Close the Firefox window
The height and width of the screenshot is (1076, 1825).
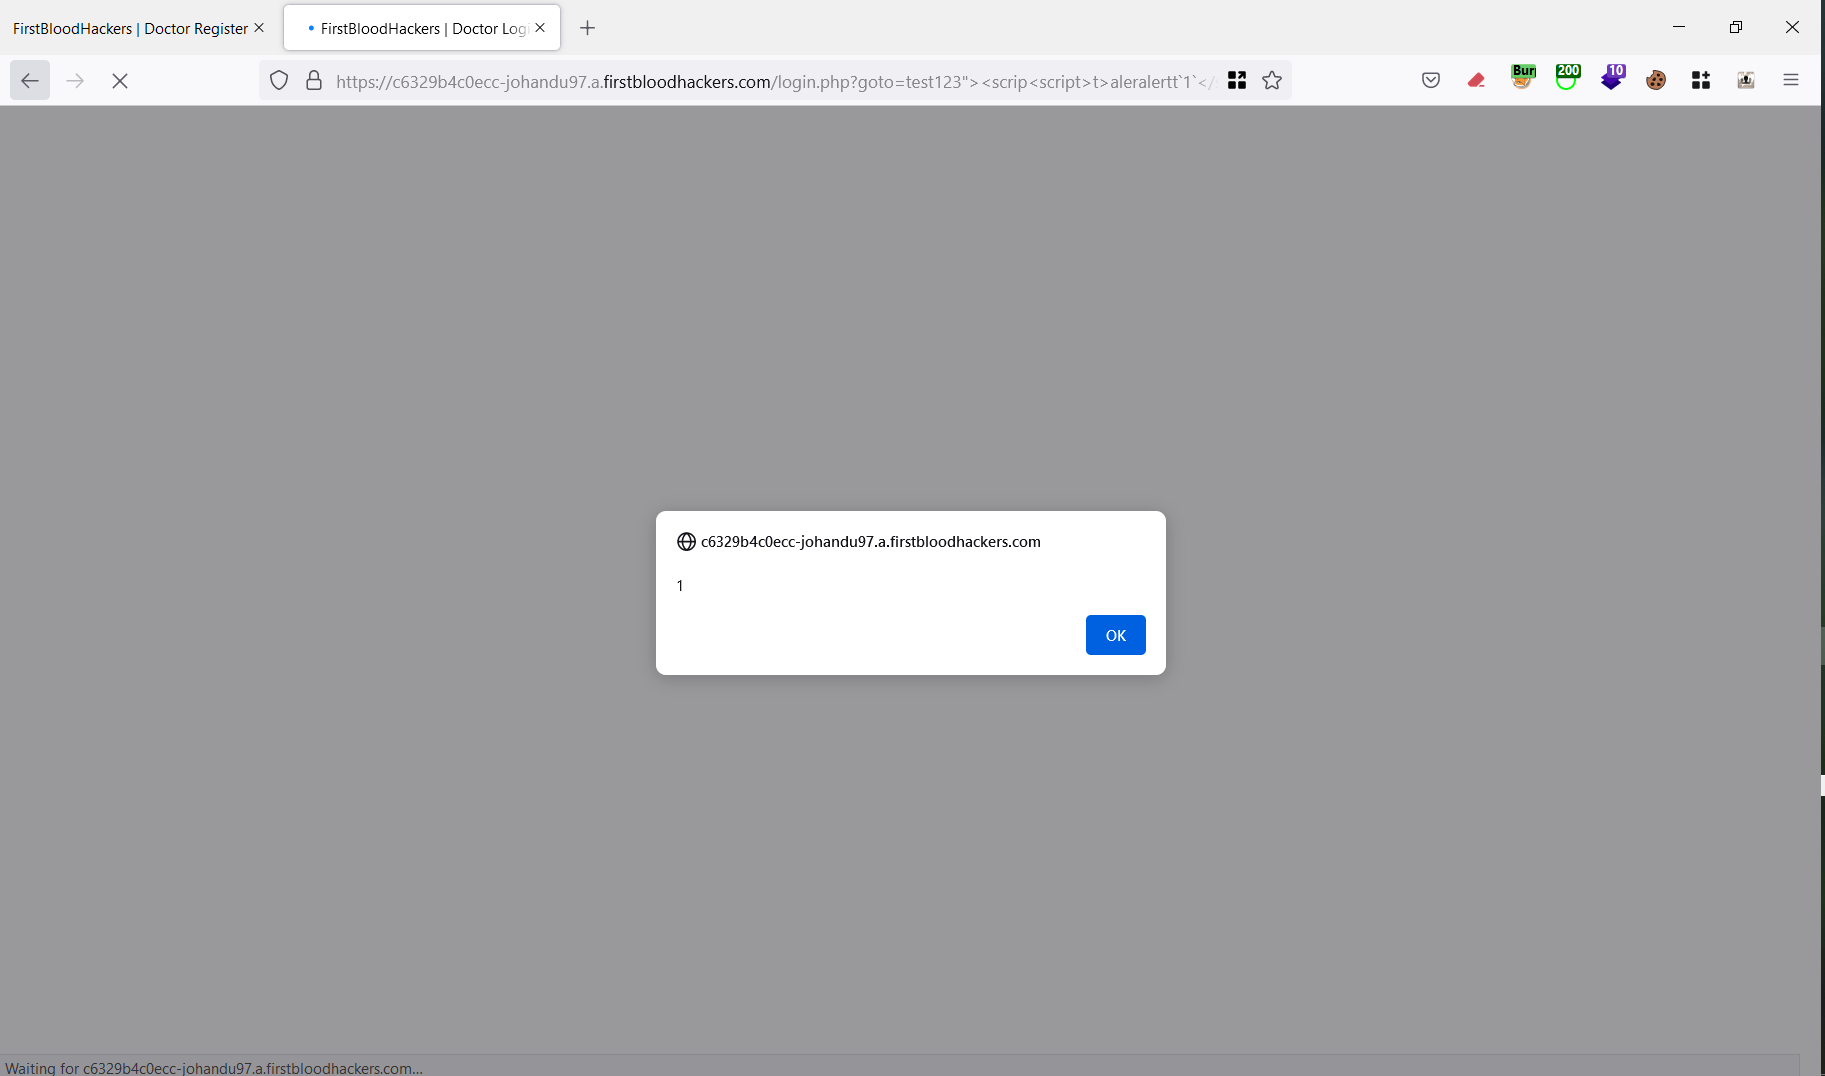click(x=1793, y=27)
